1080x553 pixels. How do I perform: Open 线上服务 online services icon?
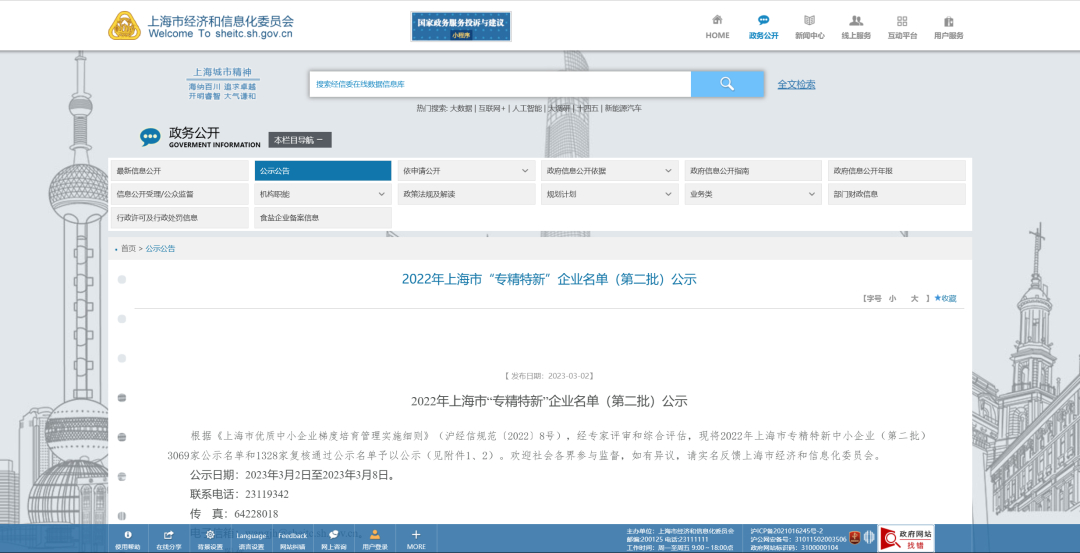(856, 21)
